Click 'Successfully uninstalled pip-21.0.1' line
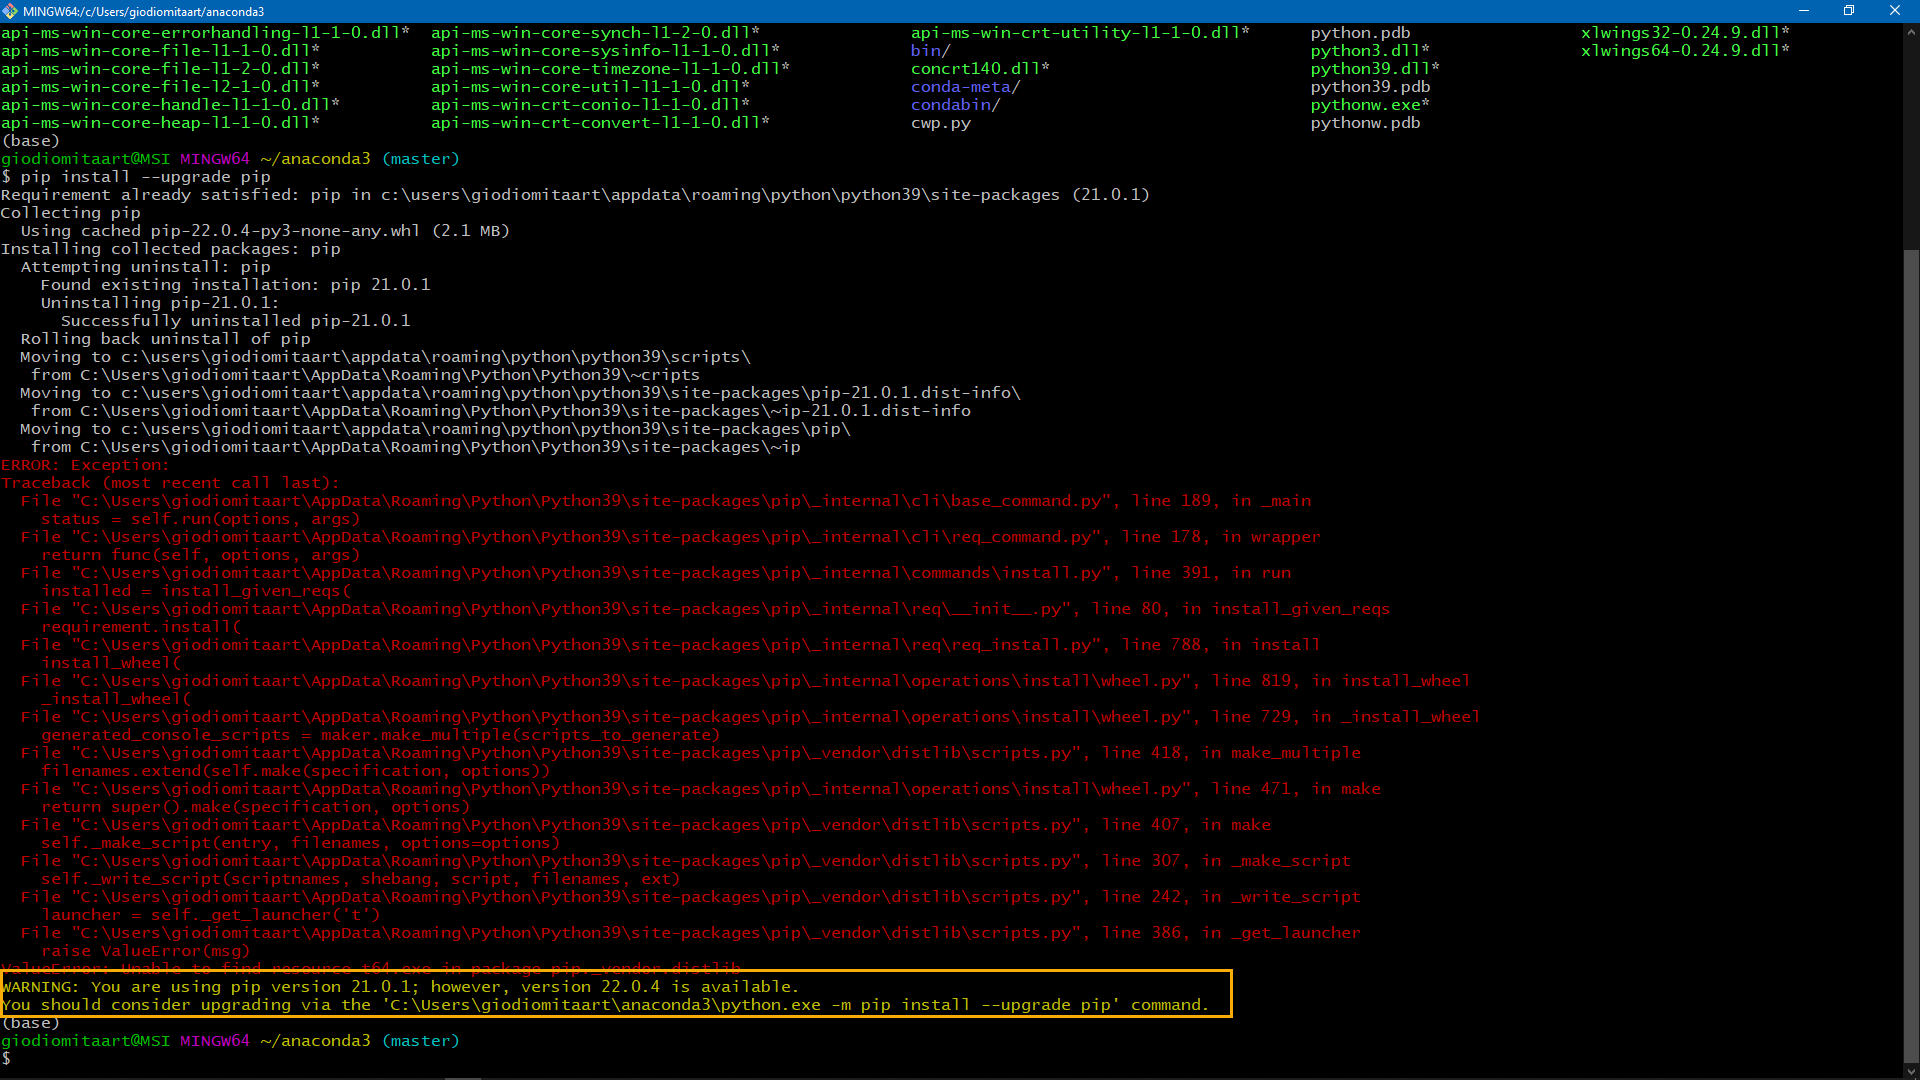Screen dimensions: 1920x1080 coord(236,321)
